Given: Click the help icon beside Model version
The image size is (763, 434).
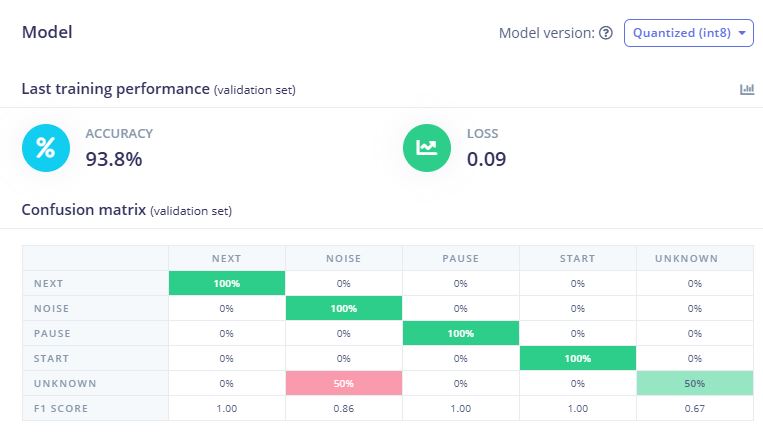Looking at the screenshot, I should [605, 33].
